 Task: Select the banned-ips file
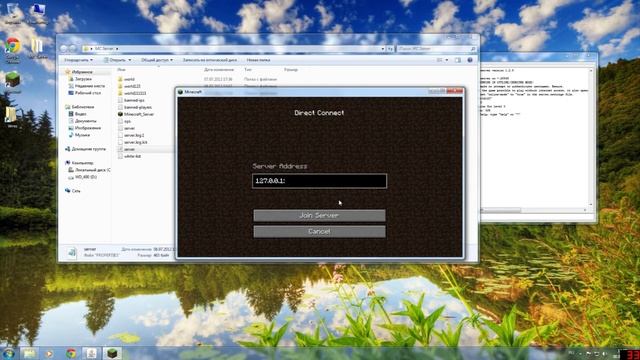coord(134,100)
